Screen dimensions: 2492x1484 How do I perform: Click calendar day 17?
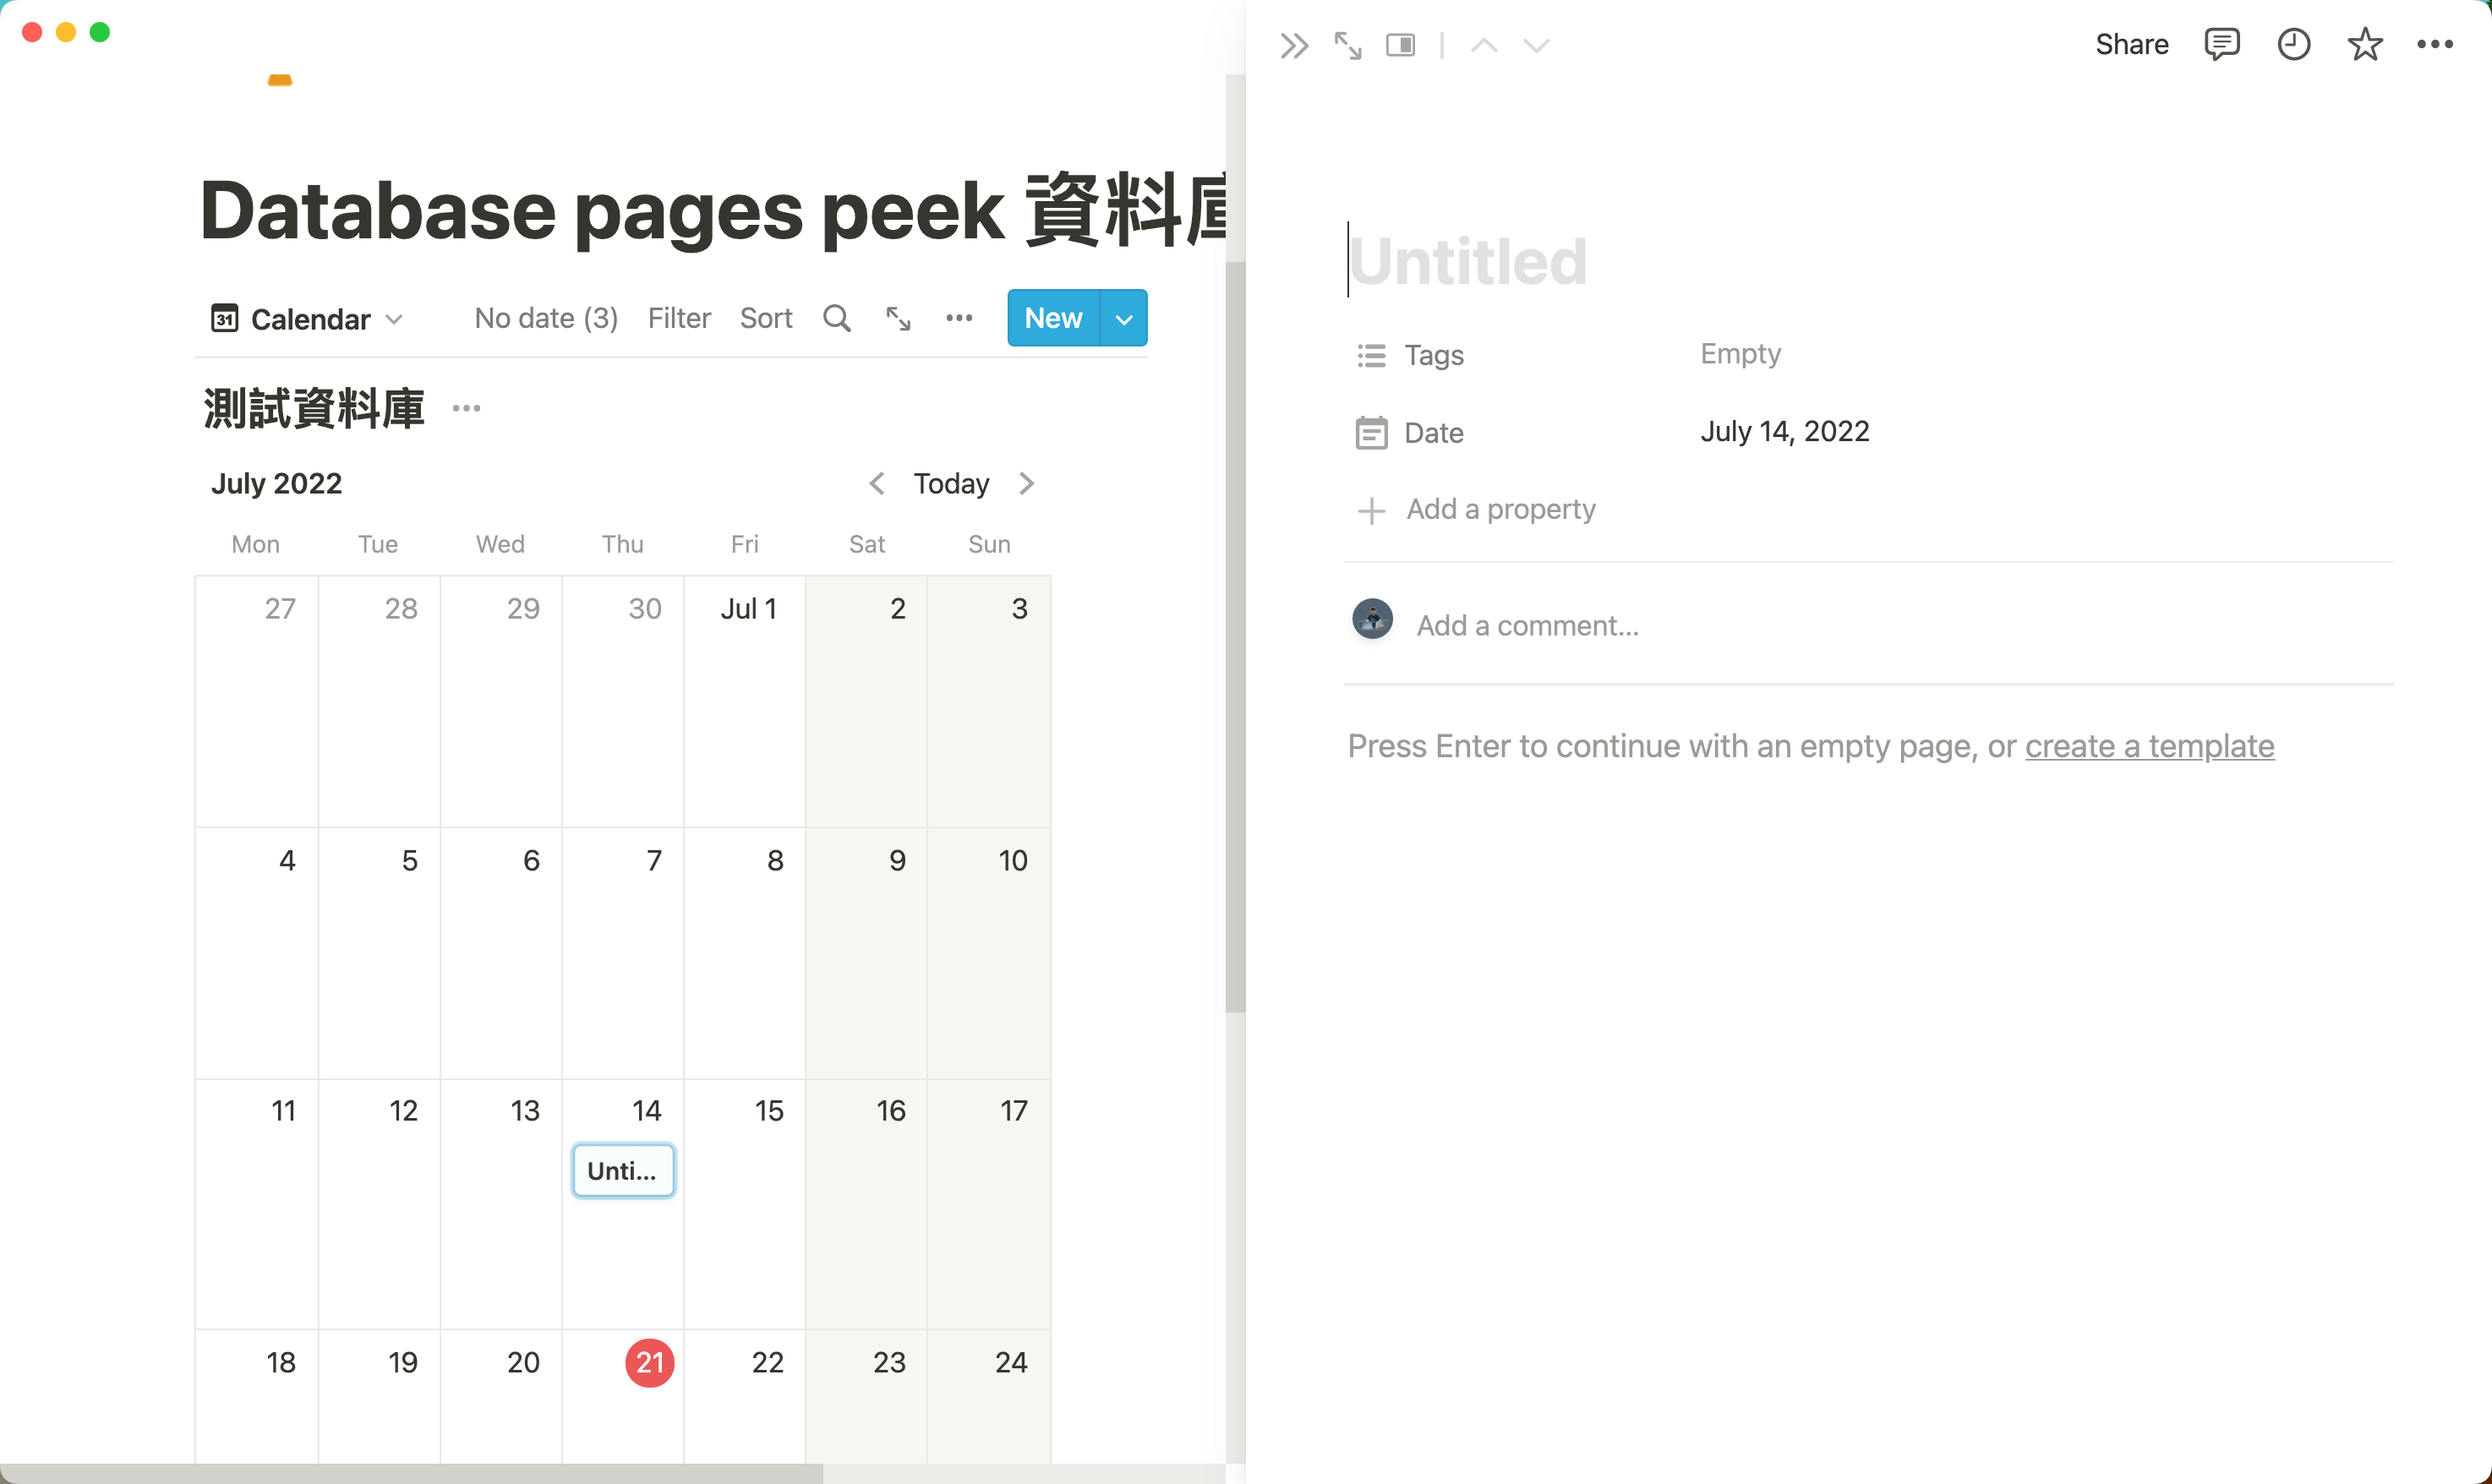pyautogui.click(x=989, y=1204)
